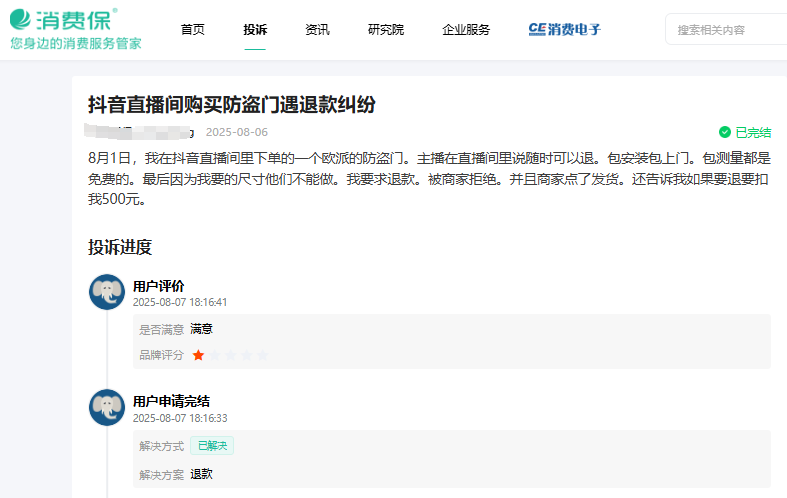Click the elephant avatar beside 用户申请完结

click(x=107, y=408)
